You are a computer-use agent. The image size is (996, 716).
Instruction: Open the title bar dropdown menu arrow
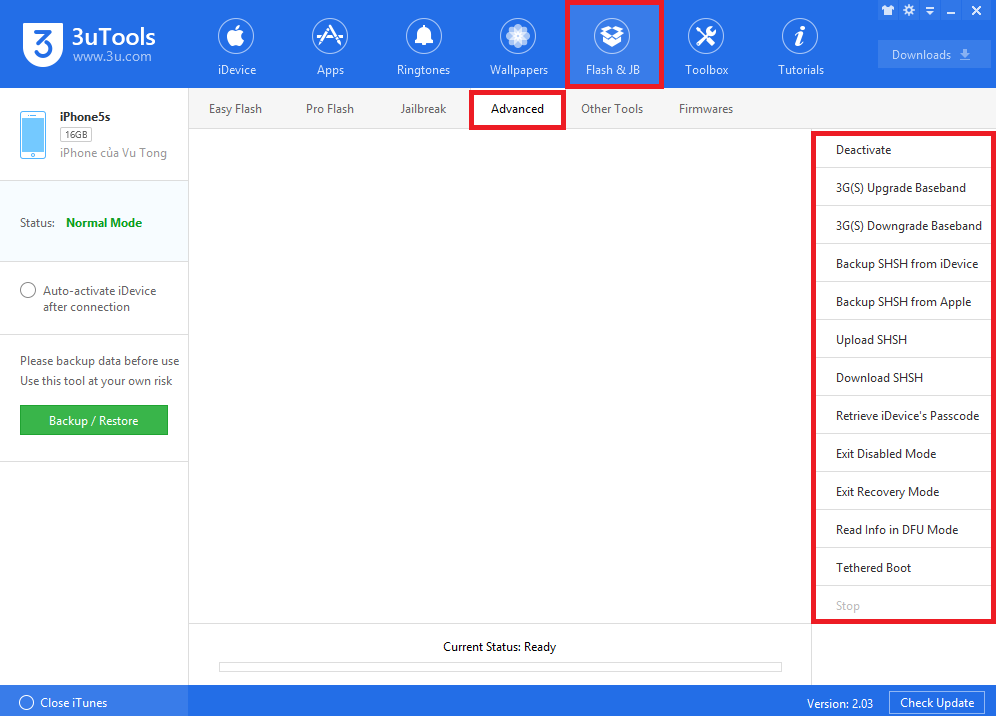930,11
